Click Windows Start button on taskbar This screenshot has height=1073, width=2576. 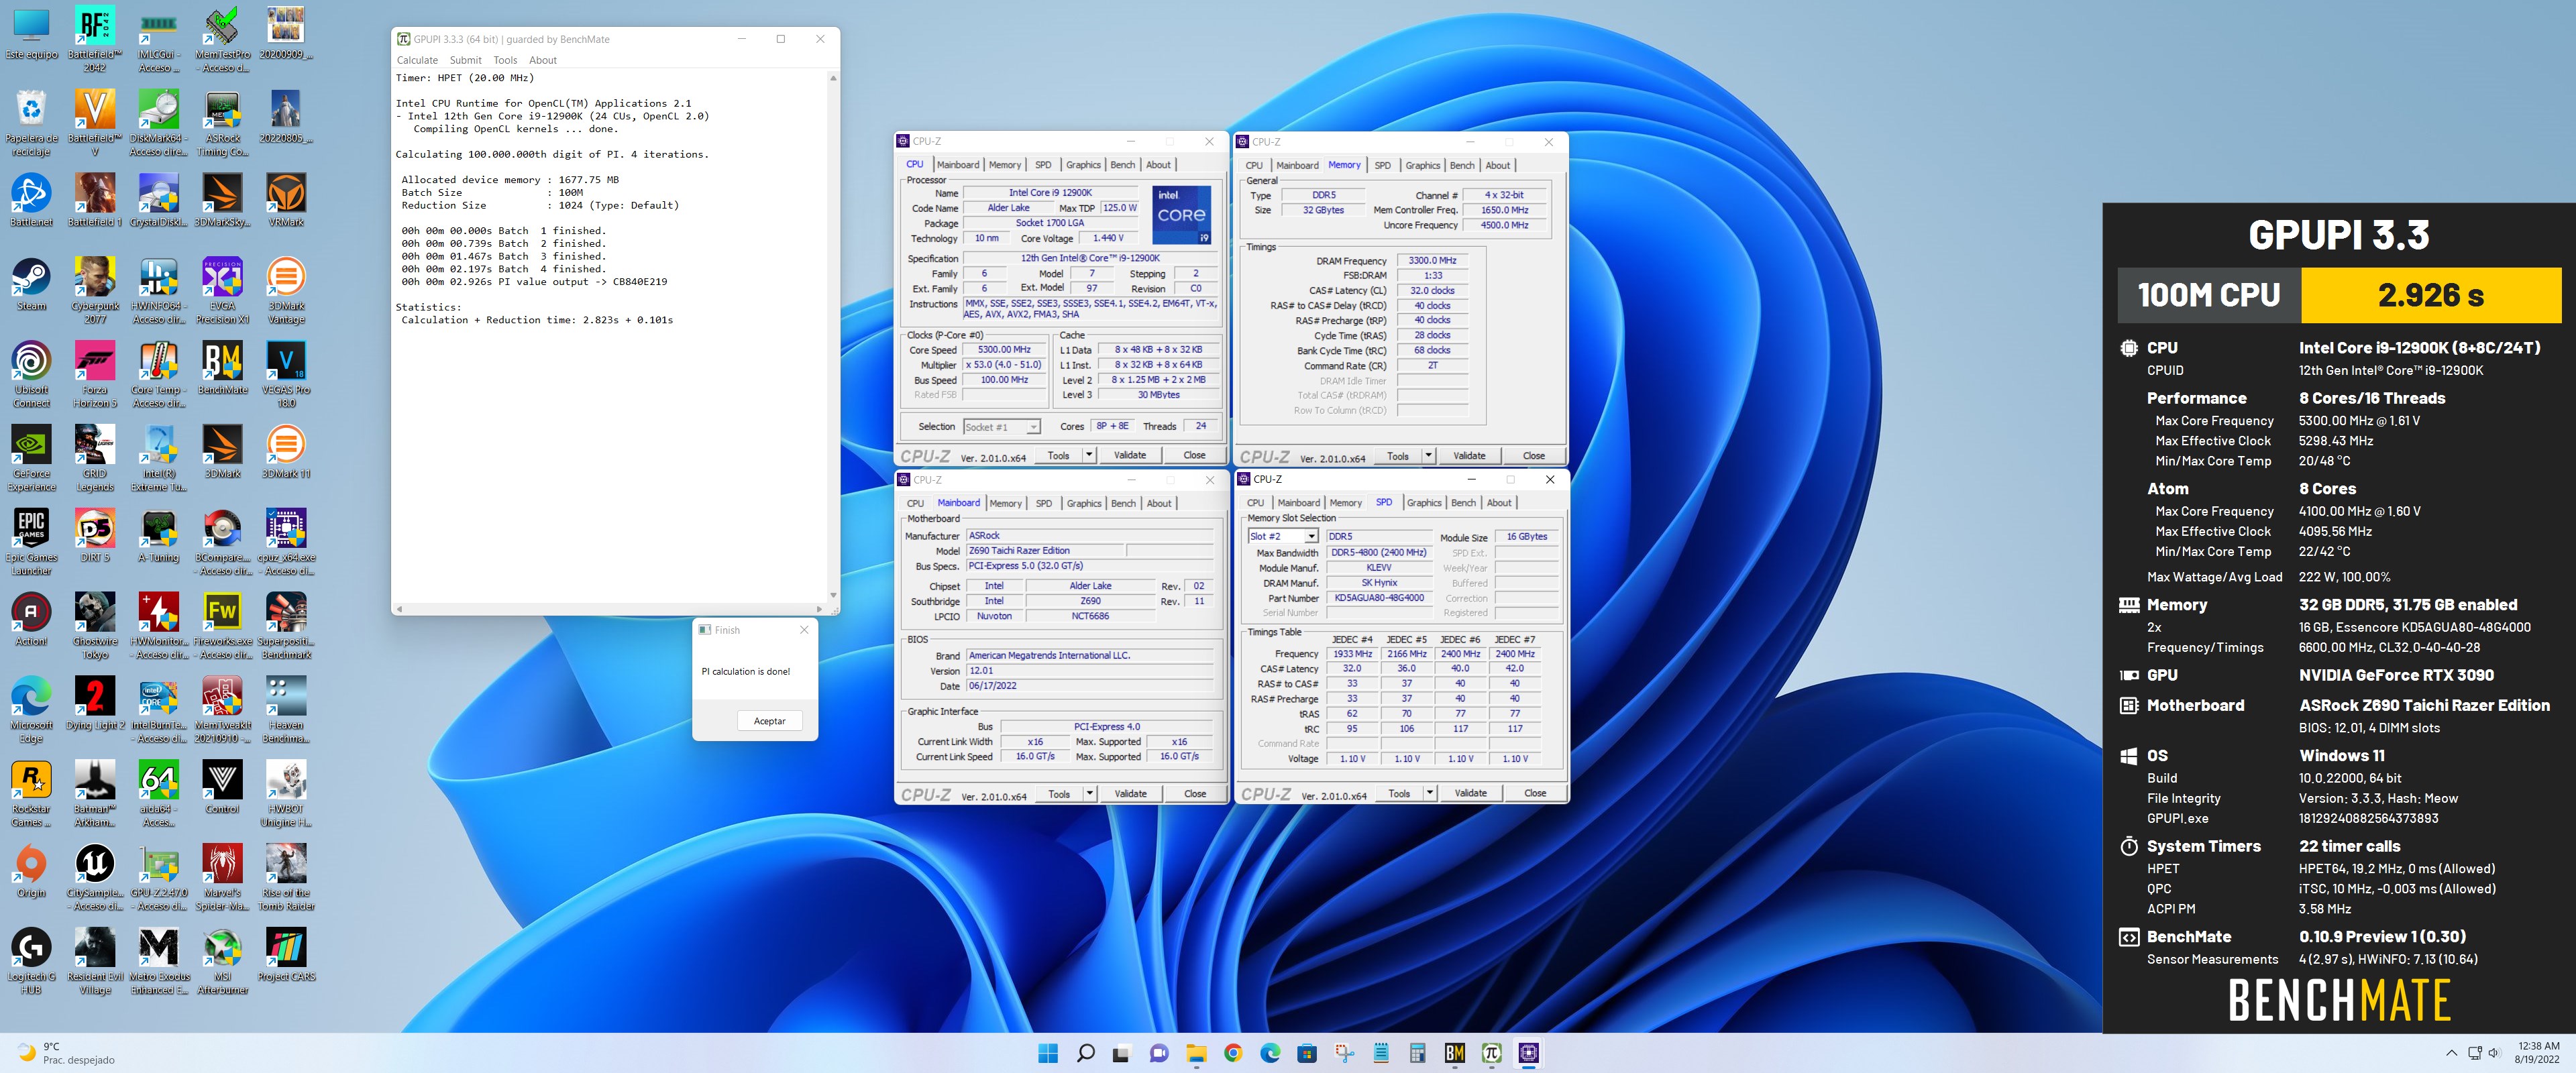(1048, 1053)
